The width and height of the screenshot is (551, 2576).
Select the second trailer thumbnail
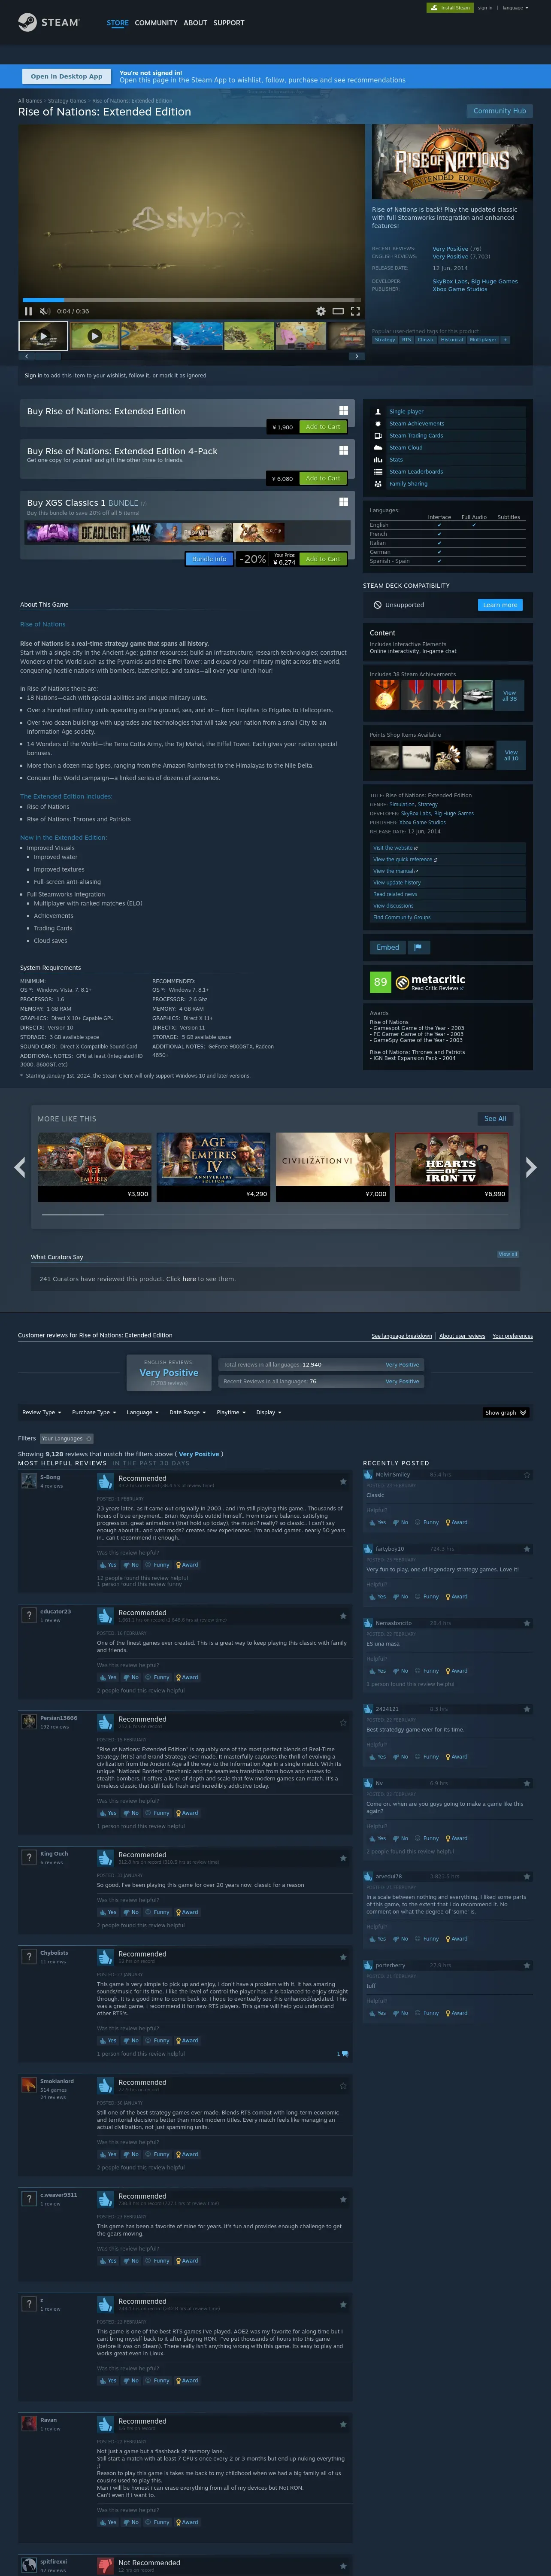[94, 336]
